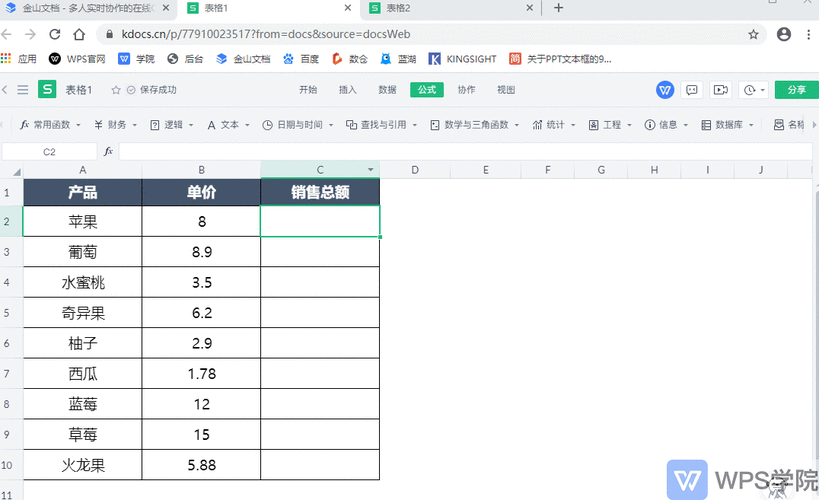Click the fx insert function icon
This screenshot has height=500, width=819.
click(108, 152)
